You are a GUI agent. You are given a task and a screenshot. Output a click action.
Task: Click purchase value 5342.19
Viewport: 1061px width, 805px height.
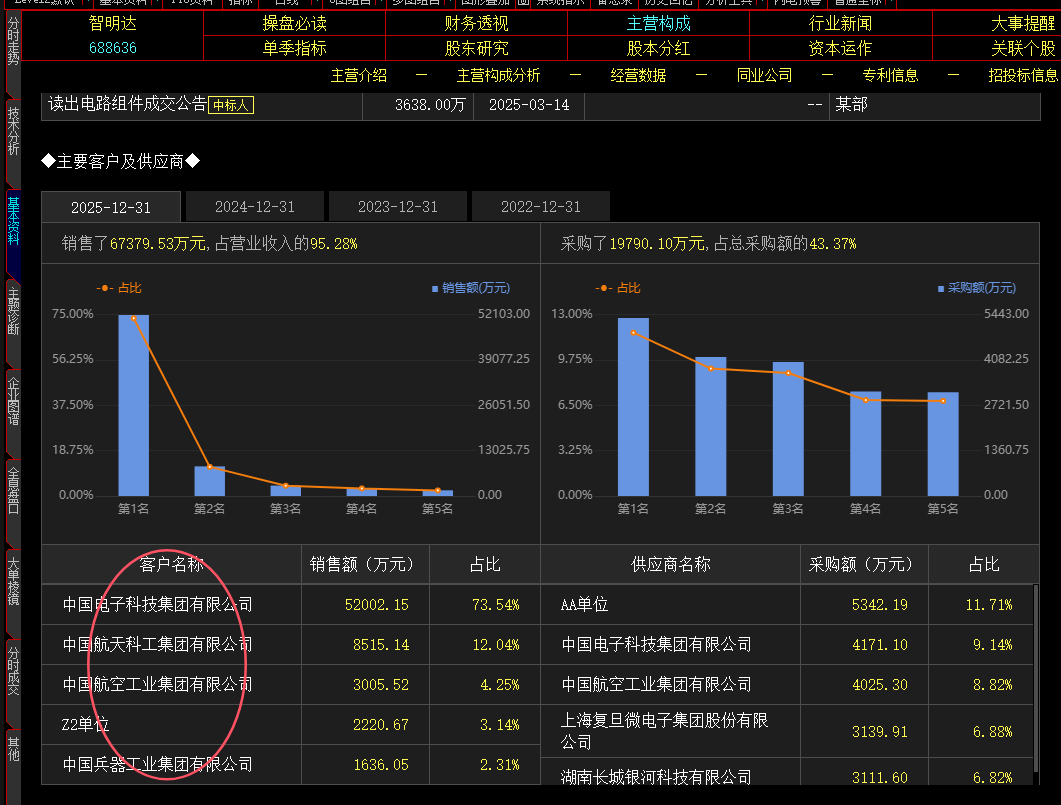(x=880, y=605)
